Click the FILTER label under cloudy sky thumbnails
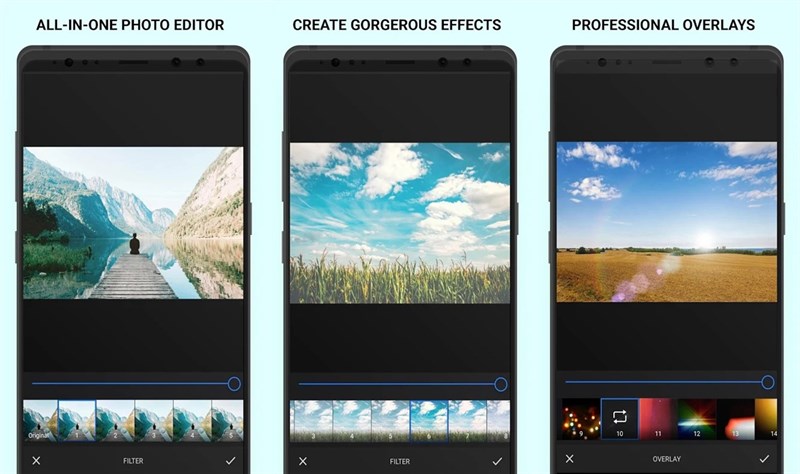This screenshot has height=474, width=800. tap(400, 461)
